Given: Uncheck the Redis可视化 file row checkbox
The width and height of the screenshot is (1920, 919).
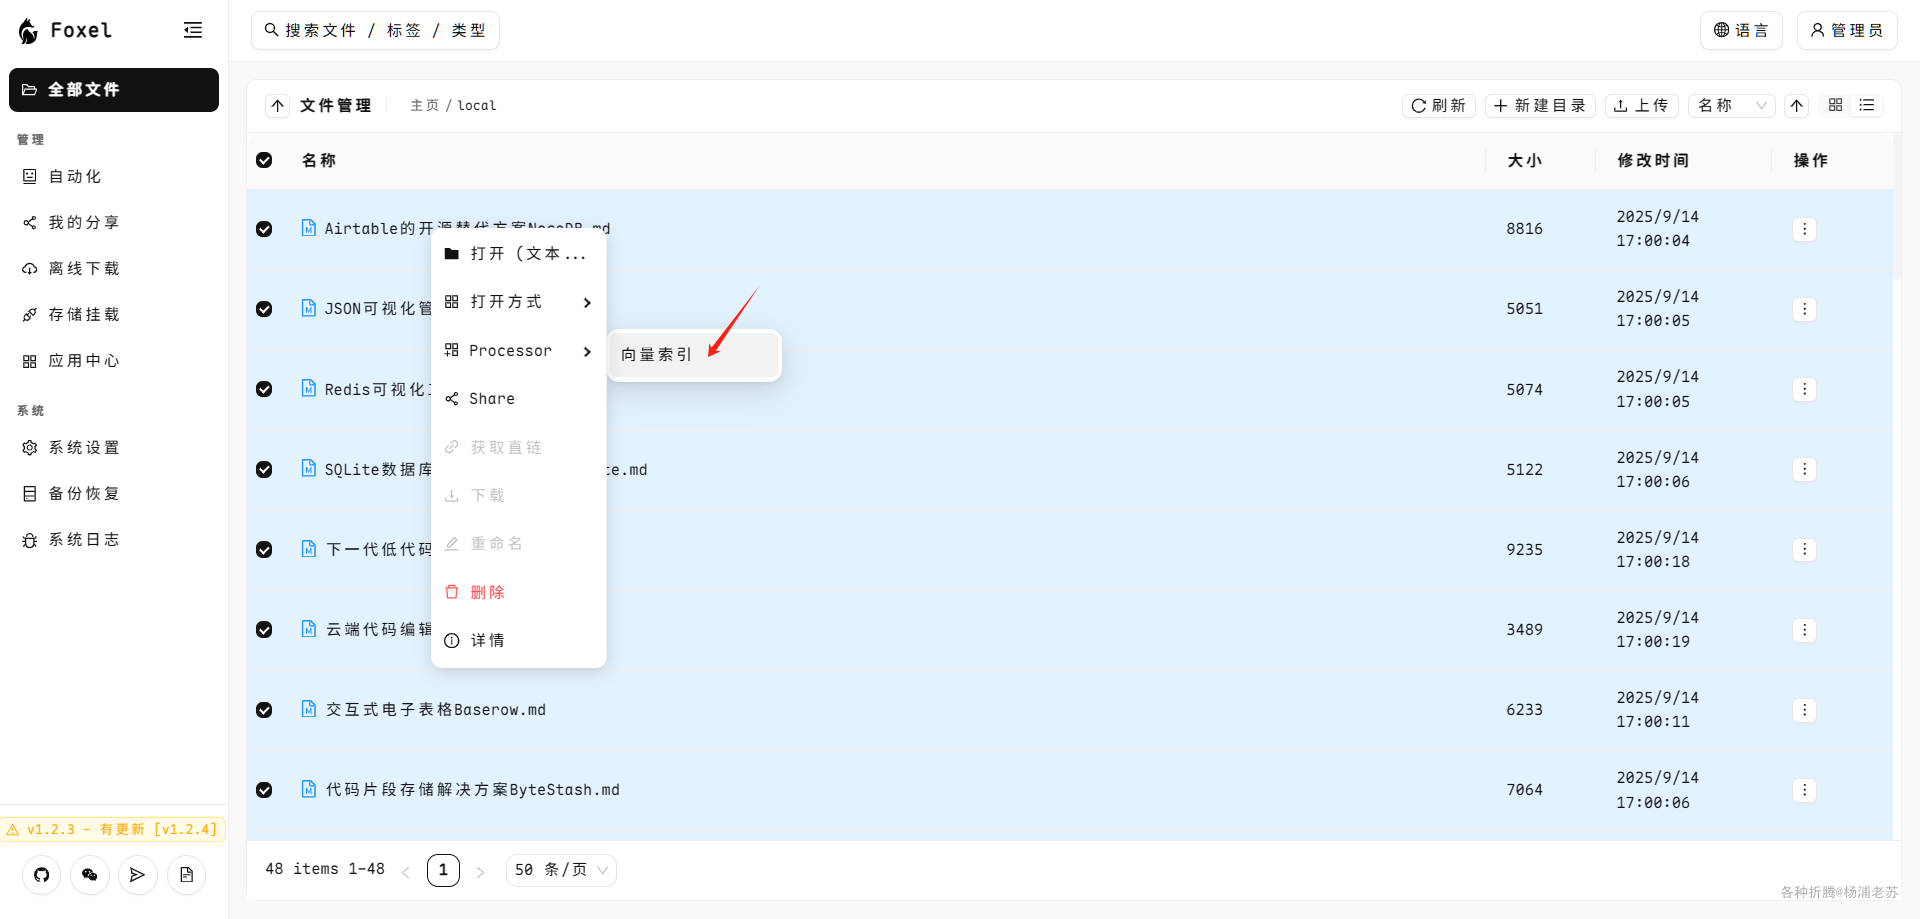Looking at the screenshot, I should point(264,389).
